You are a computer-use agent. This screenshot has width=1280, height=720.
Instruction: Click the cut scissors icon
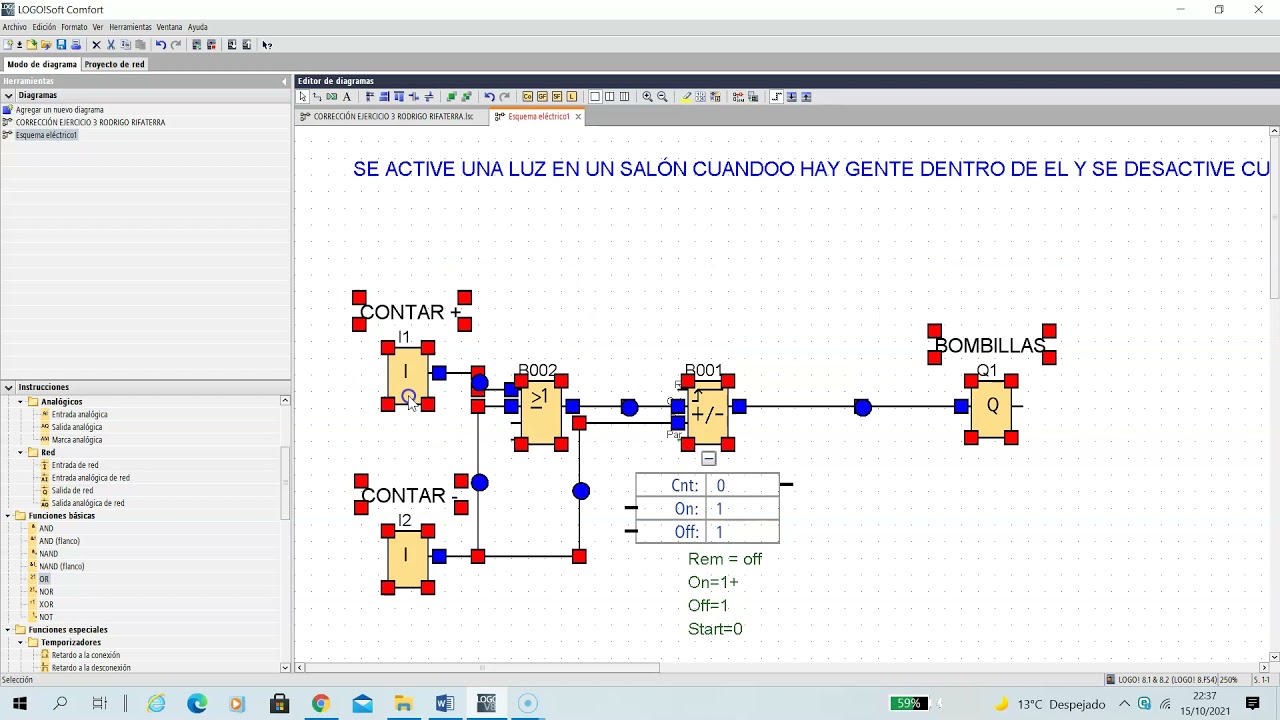click(111, 45)
